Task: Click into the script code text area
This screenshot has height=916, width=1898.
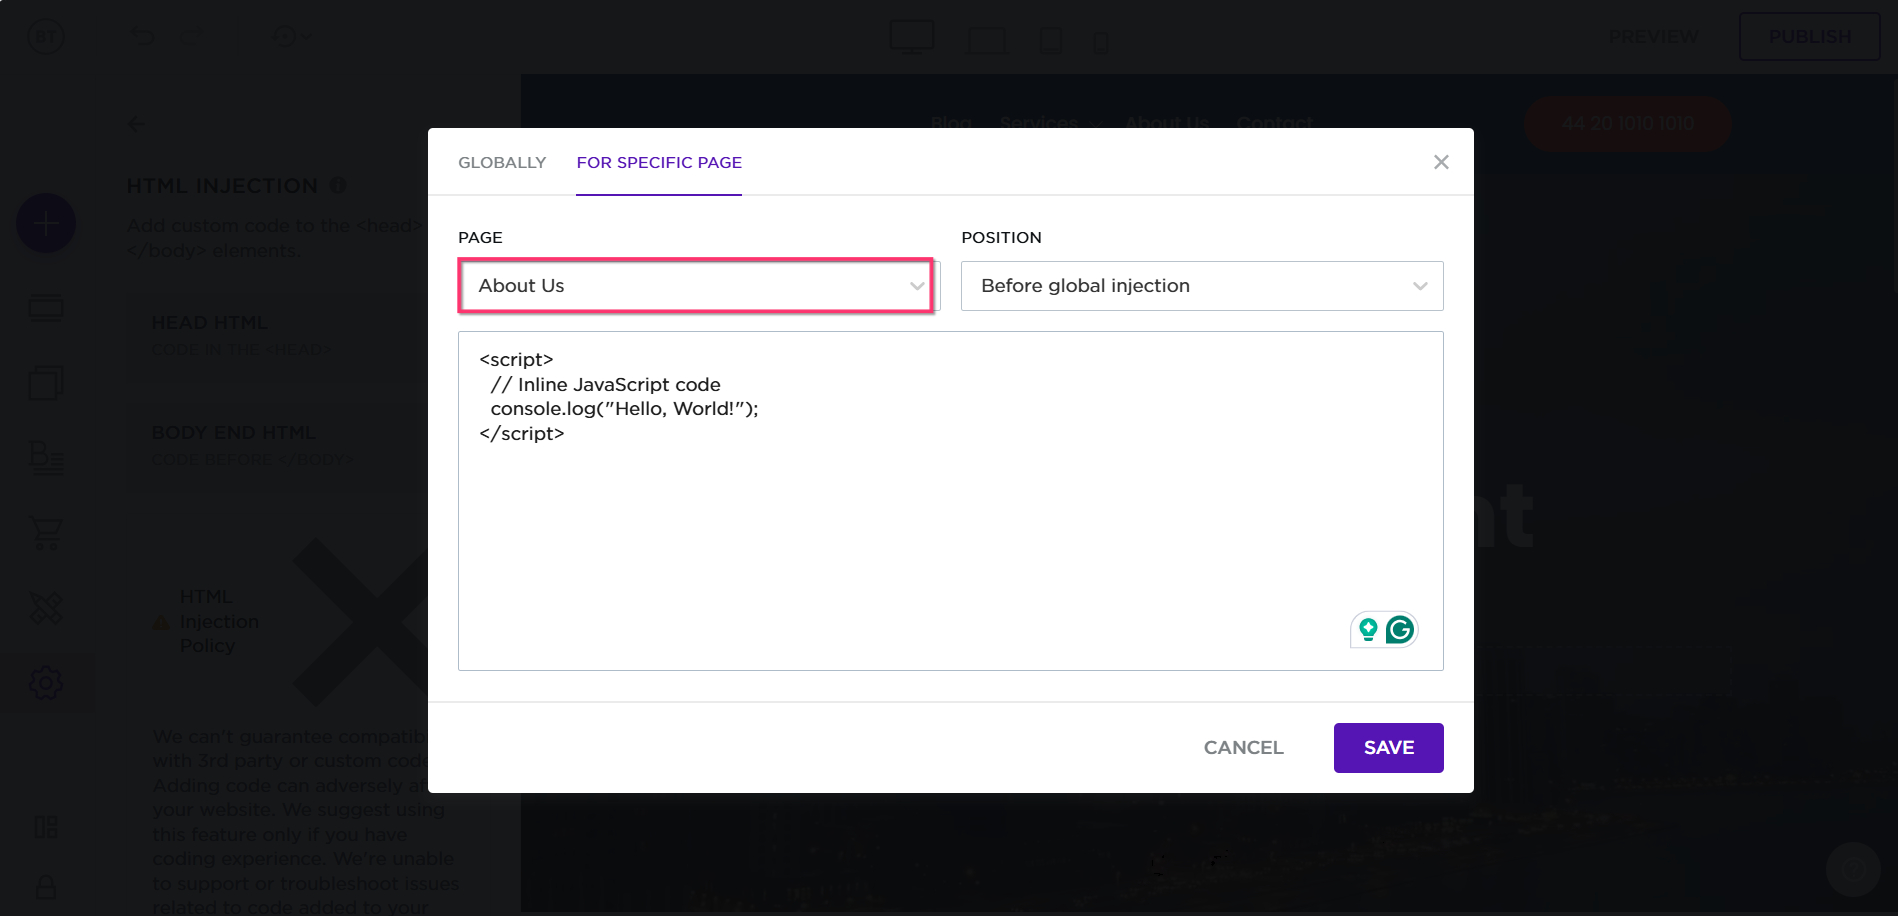Action: (x=951, y=501)
